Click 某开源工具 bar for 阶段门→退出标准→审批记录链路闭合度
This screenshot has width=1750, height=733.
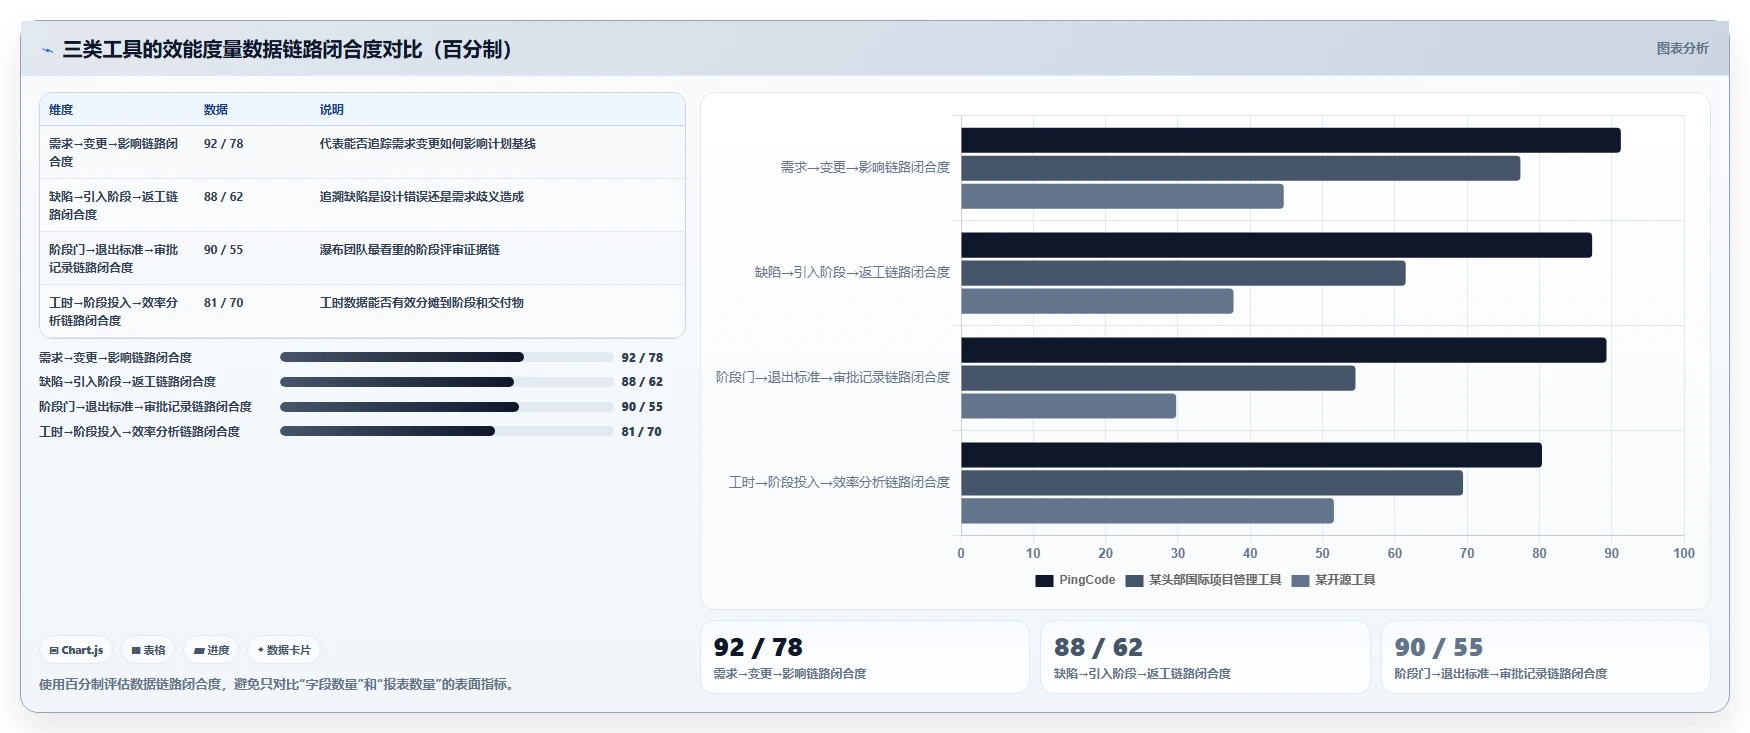pos(1069,406)
